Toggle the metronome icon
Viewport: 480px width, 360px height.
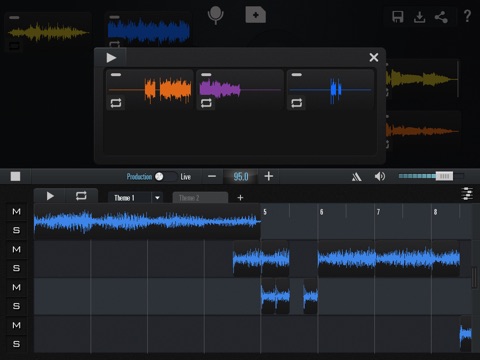coord(356,176)
